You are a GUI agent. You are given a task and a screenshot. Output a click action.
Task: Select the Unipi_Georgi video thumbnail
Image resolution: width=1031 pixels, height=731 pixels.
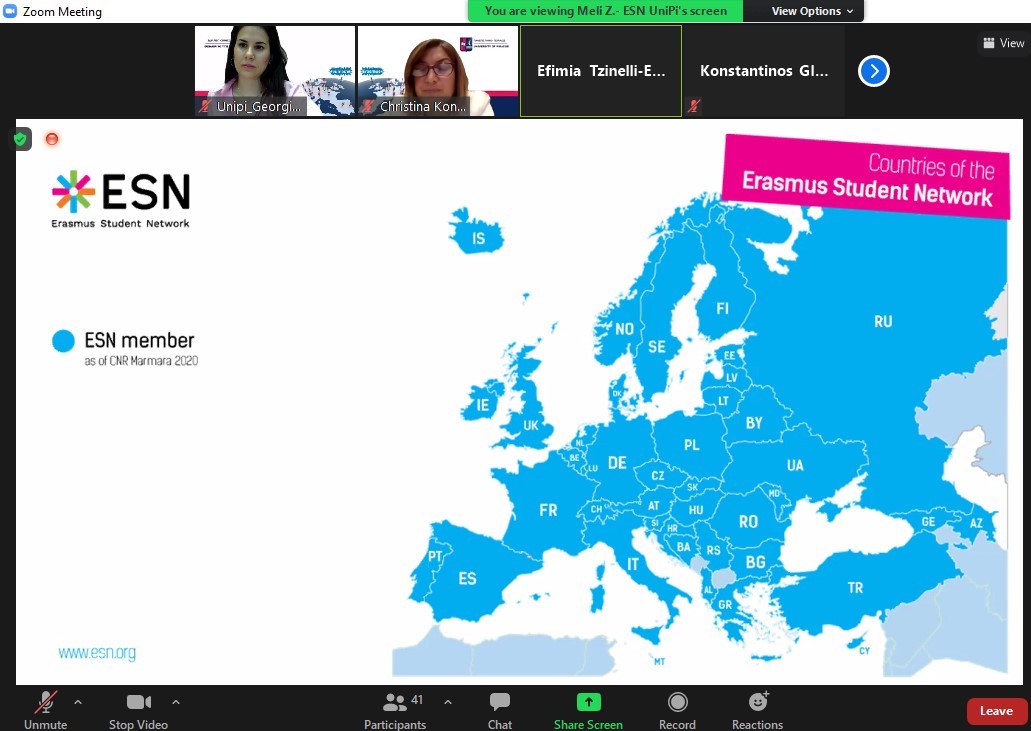point(275,71)
